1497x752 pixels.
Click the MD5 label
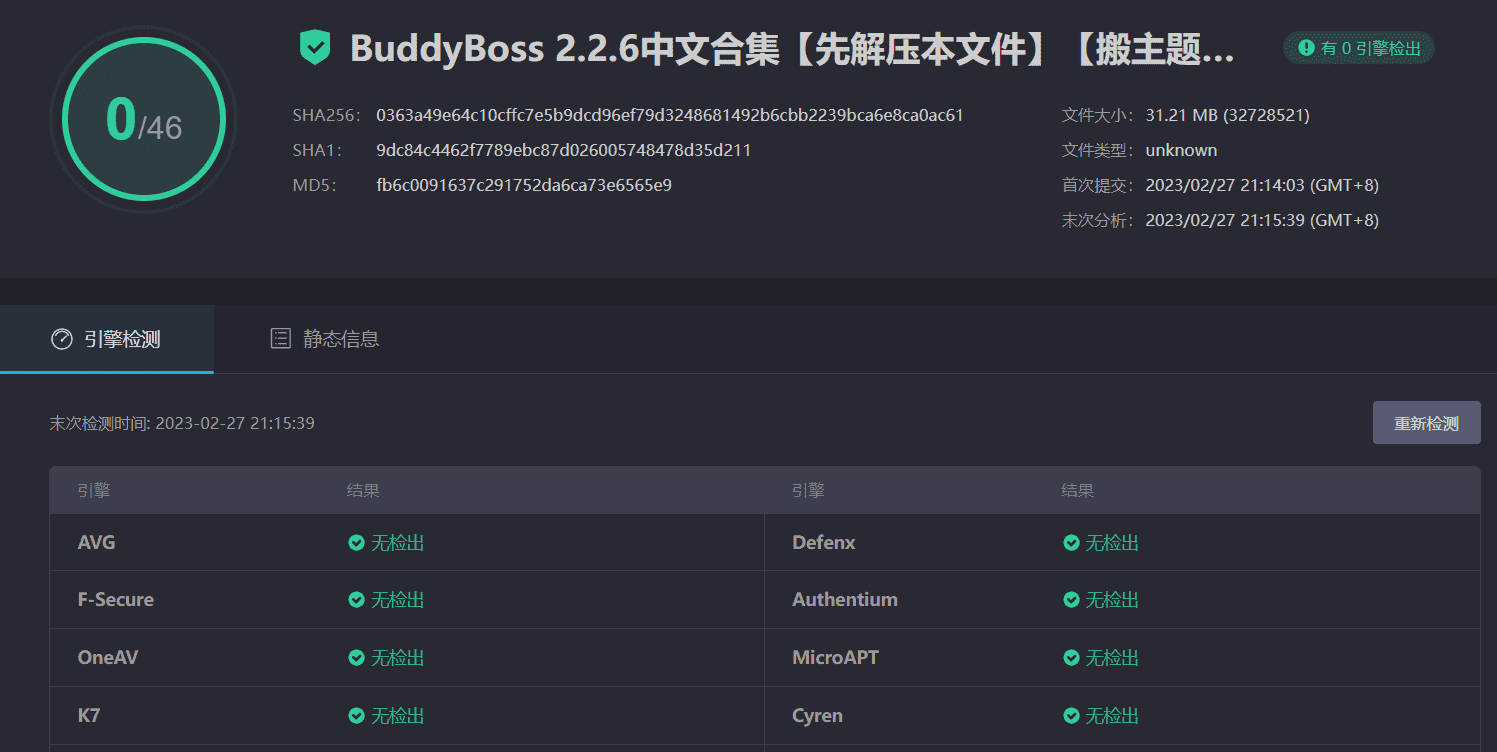click(x=315, y=185)
